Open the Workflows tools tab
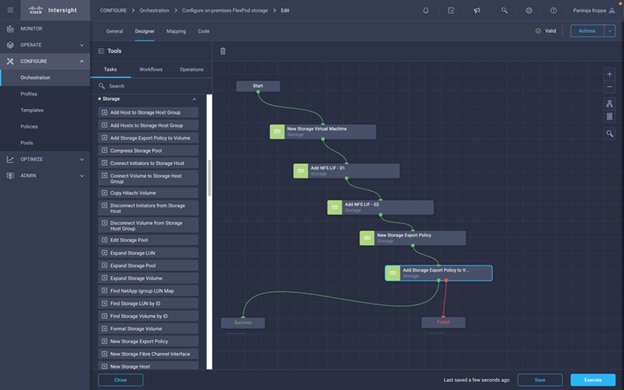Image resolution: width=624 pixels, height=390 pixels. pos(151,69)
